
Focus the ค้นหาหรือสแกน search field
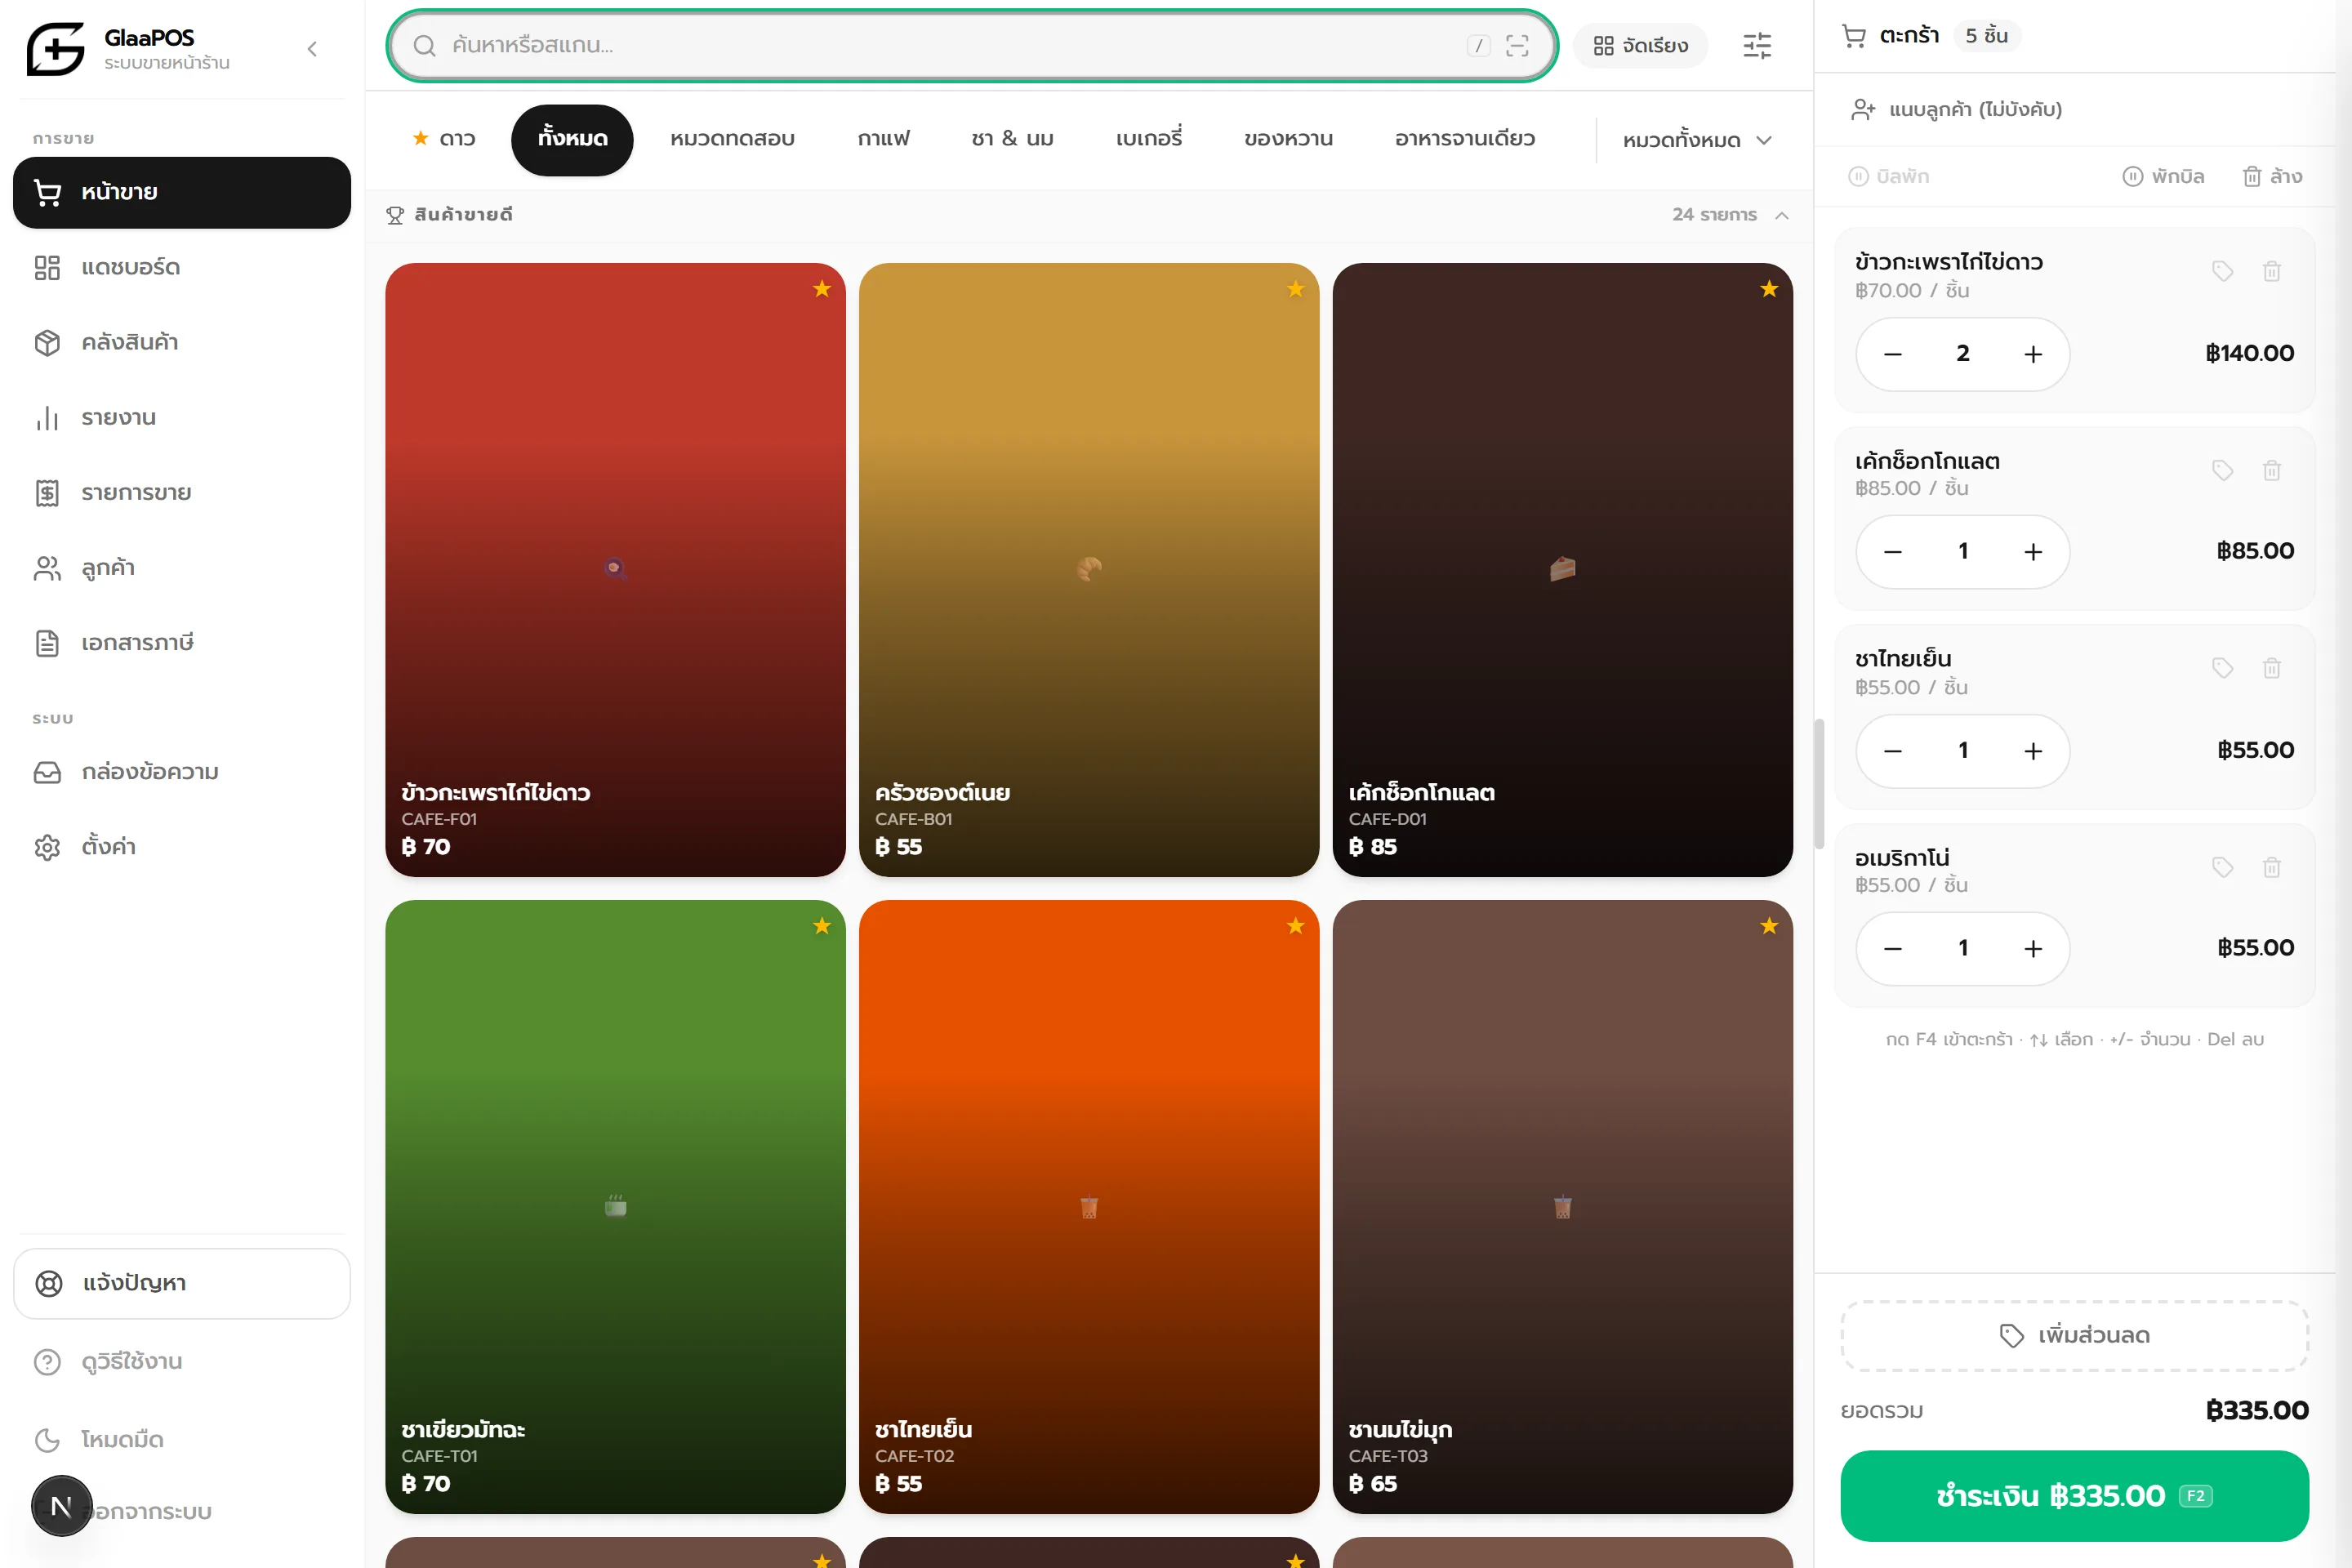[972, 45]
